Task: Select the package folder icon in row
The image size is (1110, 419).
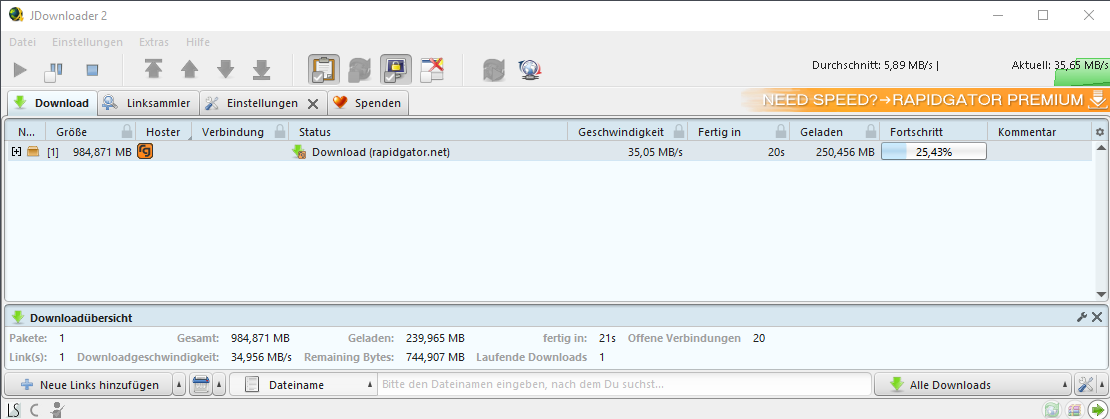Action: pyautogui.click(x=33, y=151)
